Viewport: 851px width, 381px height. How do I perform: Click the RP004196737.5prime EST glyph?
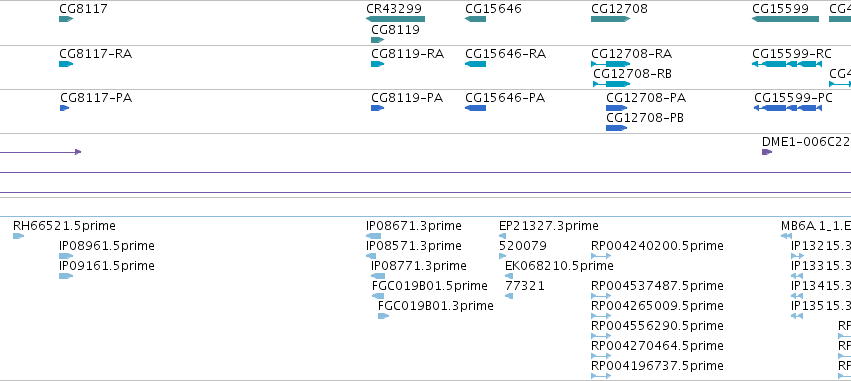(601, 376)
